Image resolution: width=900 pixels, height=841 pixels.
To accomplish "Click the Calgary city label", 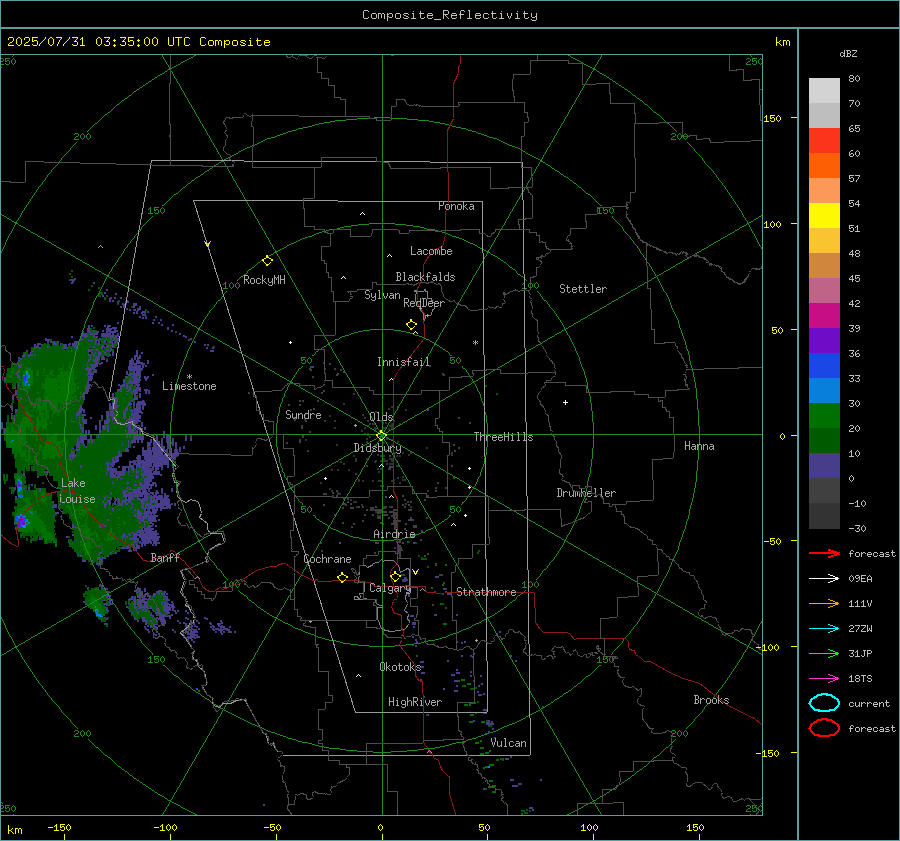I will point(390,588).
